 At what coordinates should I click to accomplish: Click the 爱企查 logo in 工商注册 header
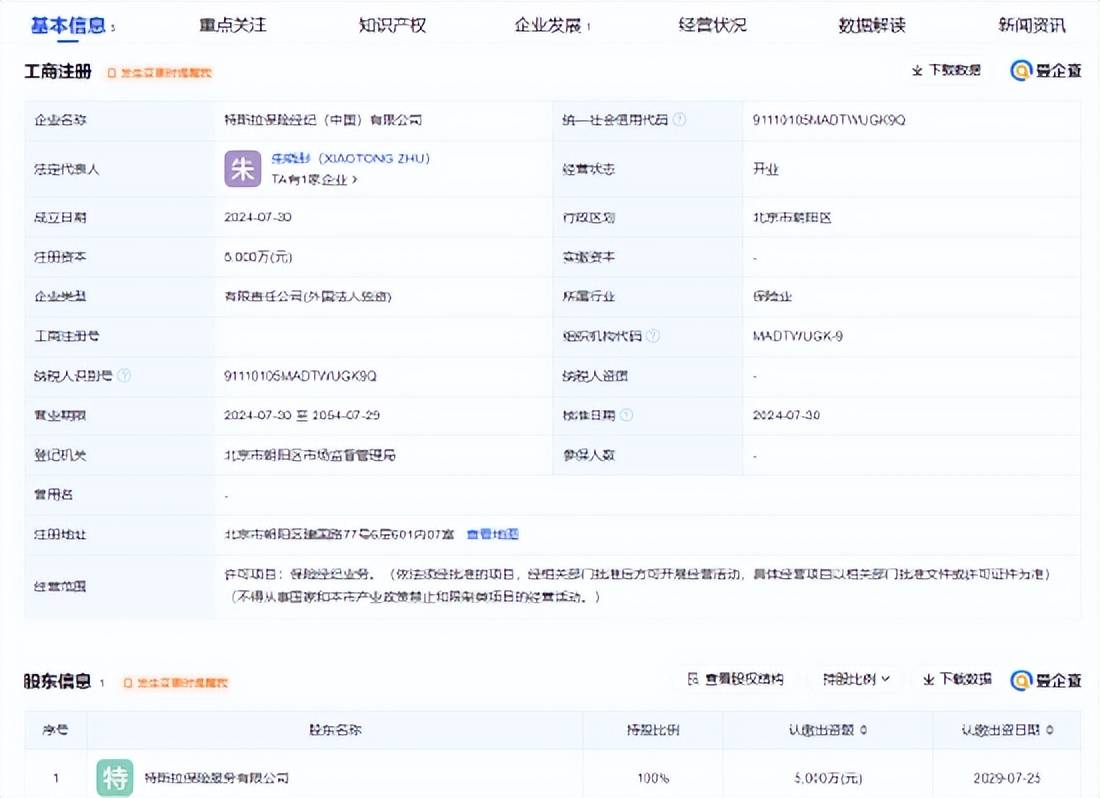tap(1046, 70)
